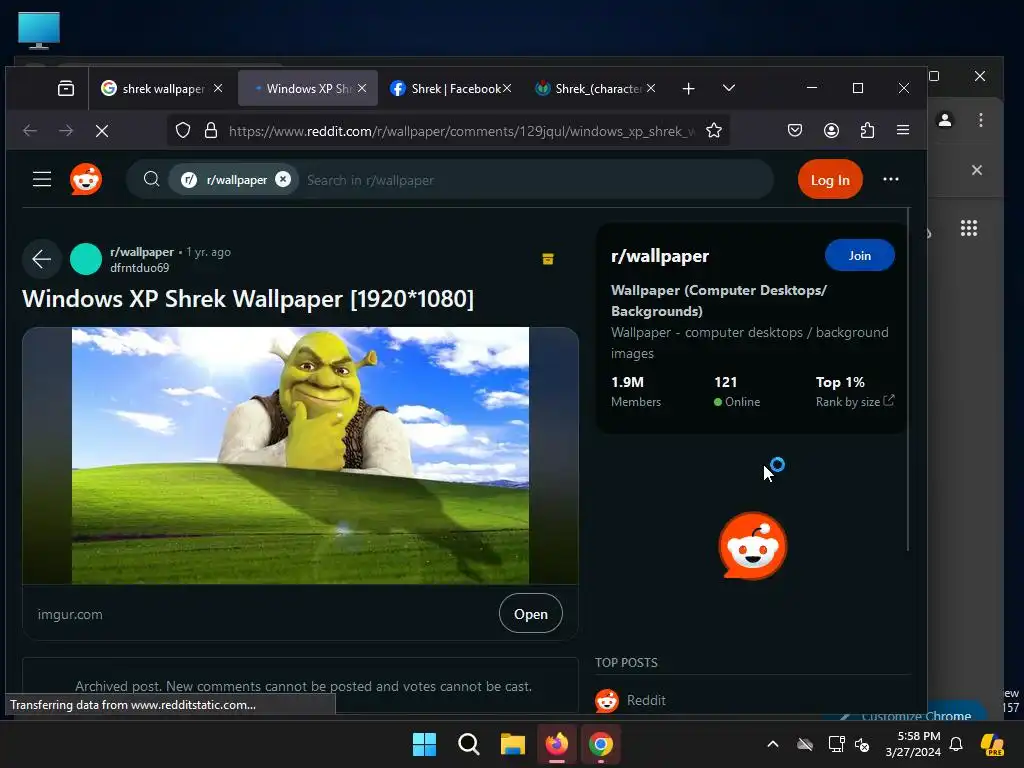Viewport: 1024px width, 768px height.
Task: Open the desktop This PC icon
Action: click(39, 30)
